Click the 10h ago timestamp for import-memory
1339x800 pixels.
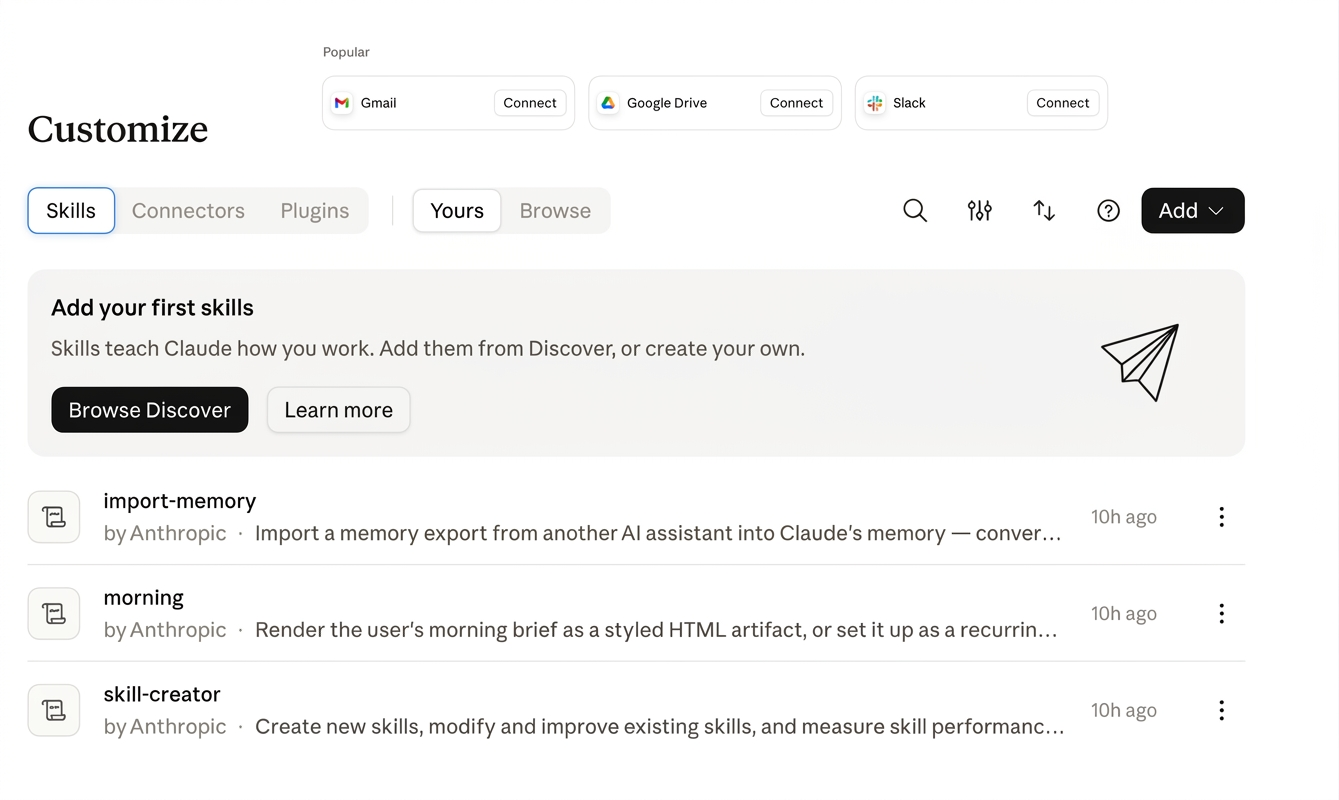tap(1124, 517)
